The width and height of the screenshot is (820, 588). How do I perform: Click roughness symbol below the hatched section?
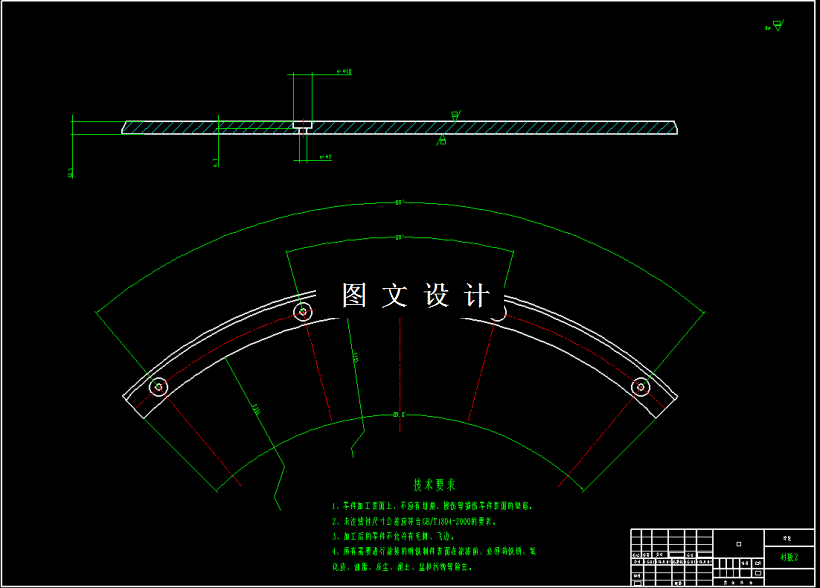tap(441, 140)
